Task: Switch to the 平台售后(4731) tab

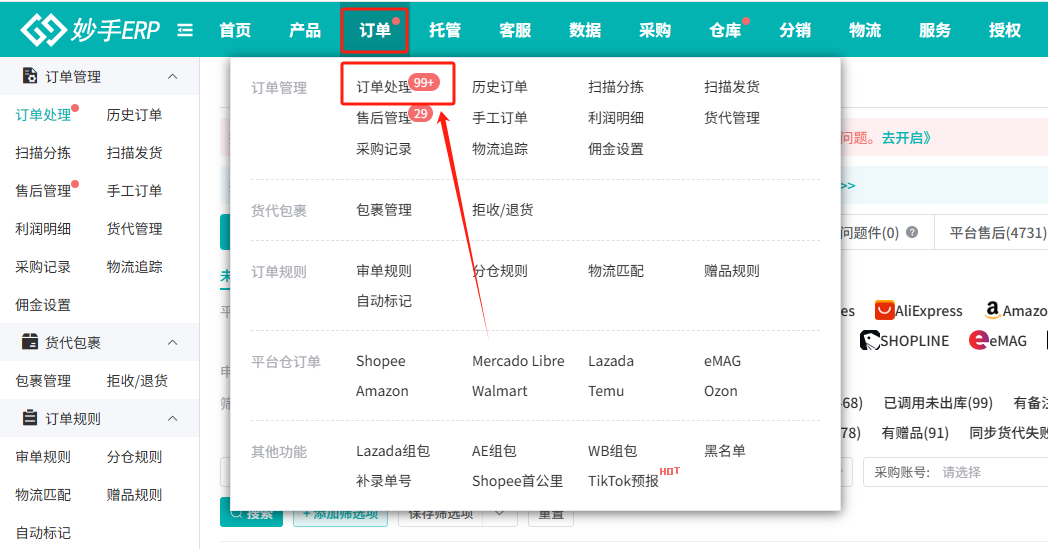Action: coord(996,233)
